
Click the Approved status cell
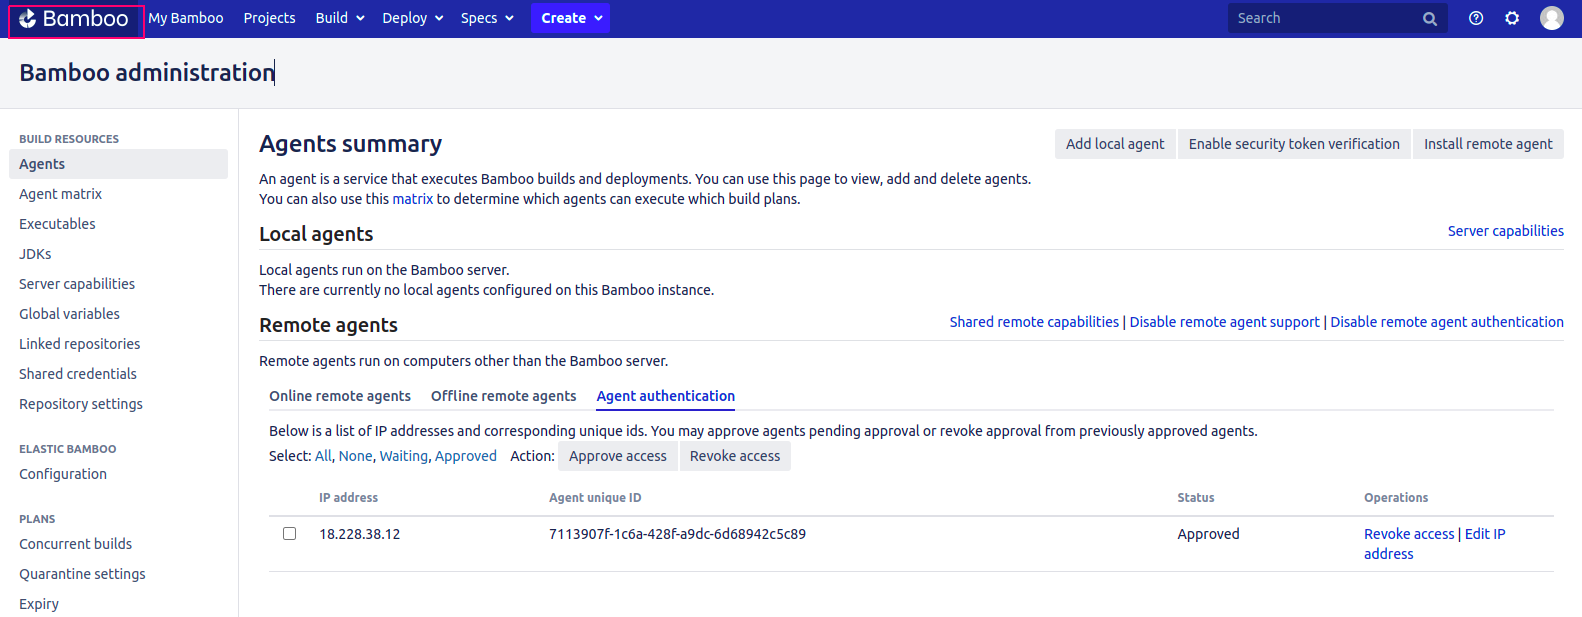pos(1208,534)
